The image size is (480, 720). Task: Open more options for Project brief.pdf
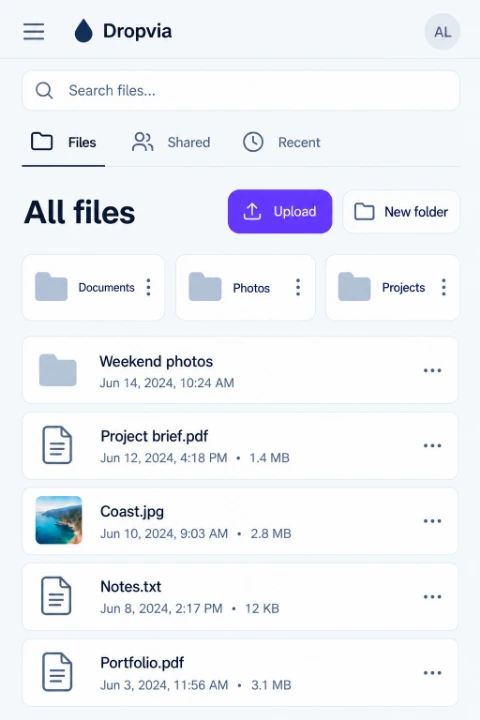(432, 445)
